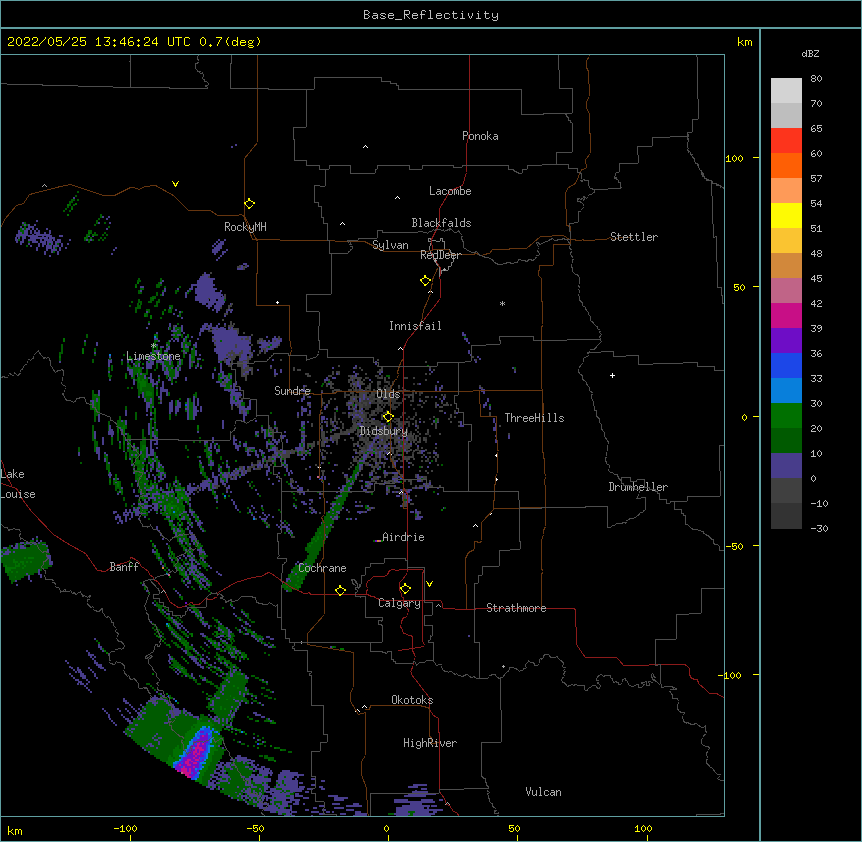Click the yellow diamond marker south of RedDeer
Screen dimensions: 862x842
click(425, 281)
